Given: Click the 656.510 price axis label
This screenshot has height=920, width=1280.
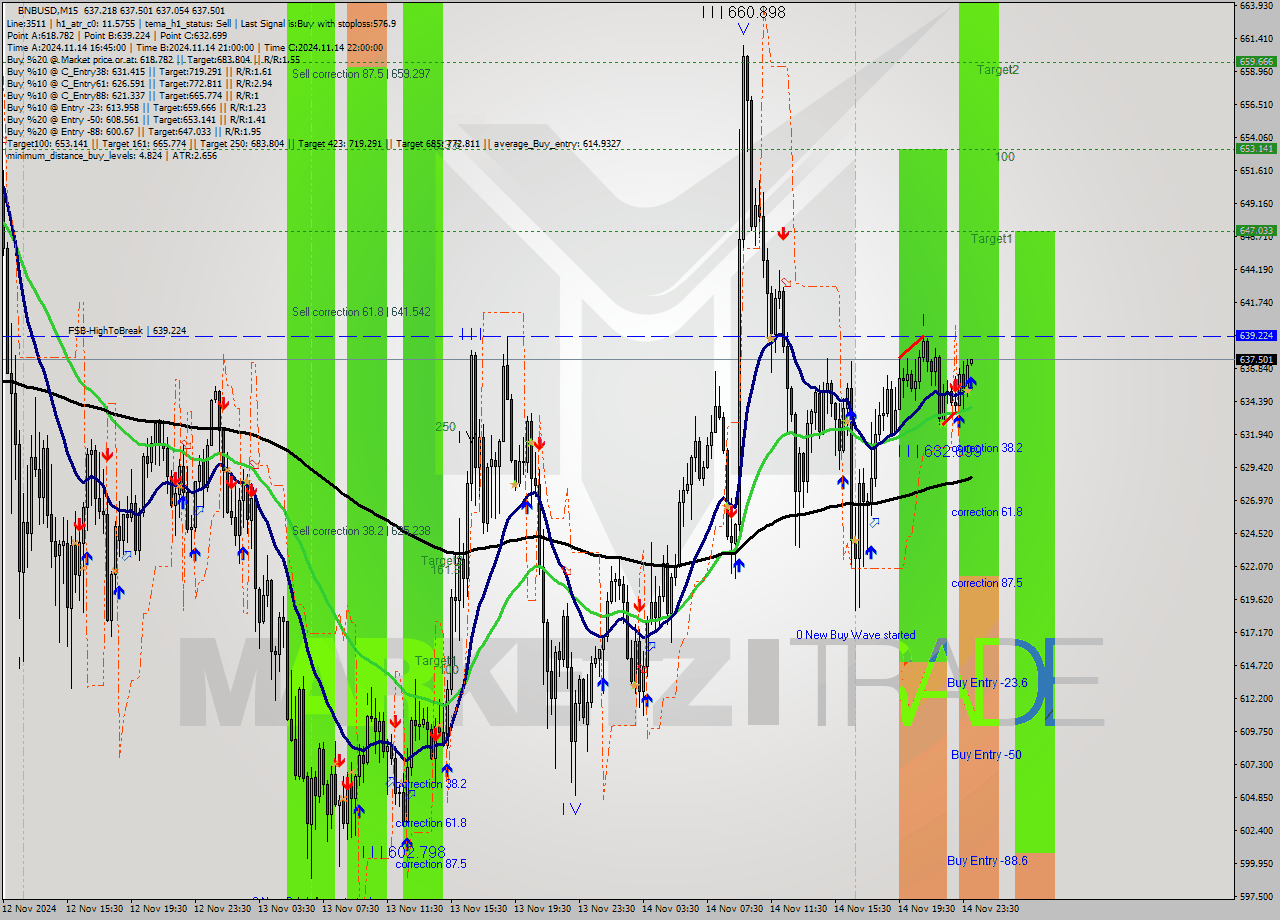Looking at the screenshot, I should pyautogui.click(x=1256, y=105).
